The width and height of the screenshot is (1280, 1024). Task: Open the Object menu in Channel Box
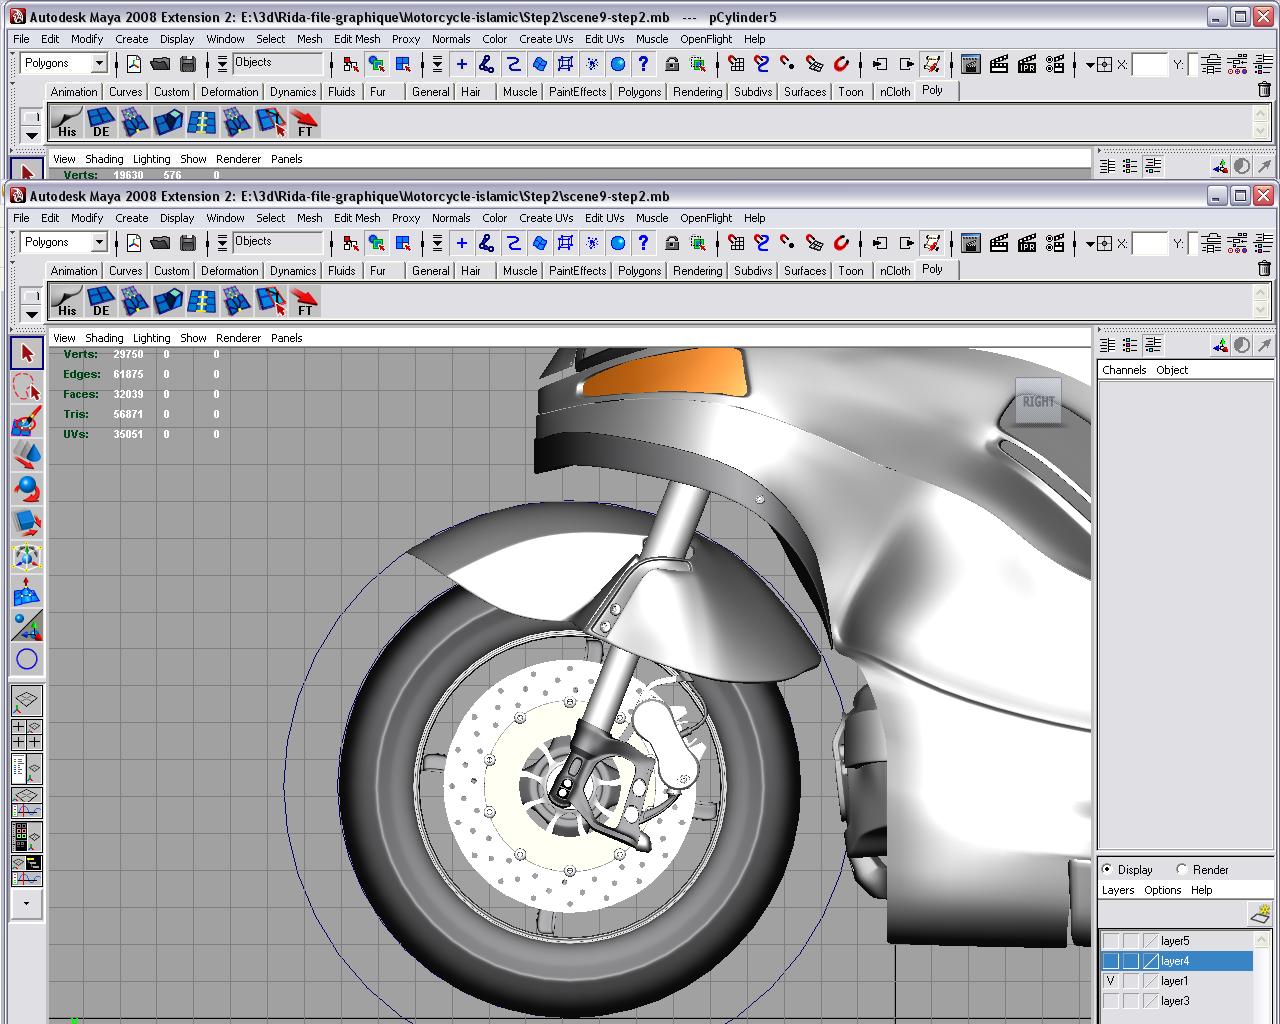(1172, 370)
